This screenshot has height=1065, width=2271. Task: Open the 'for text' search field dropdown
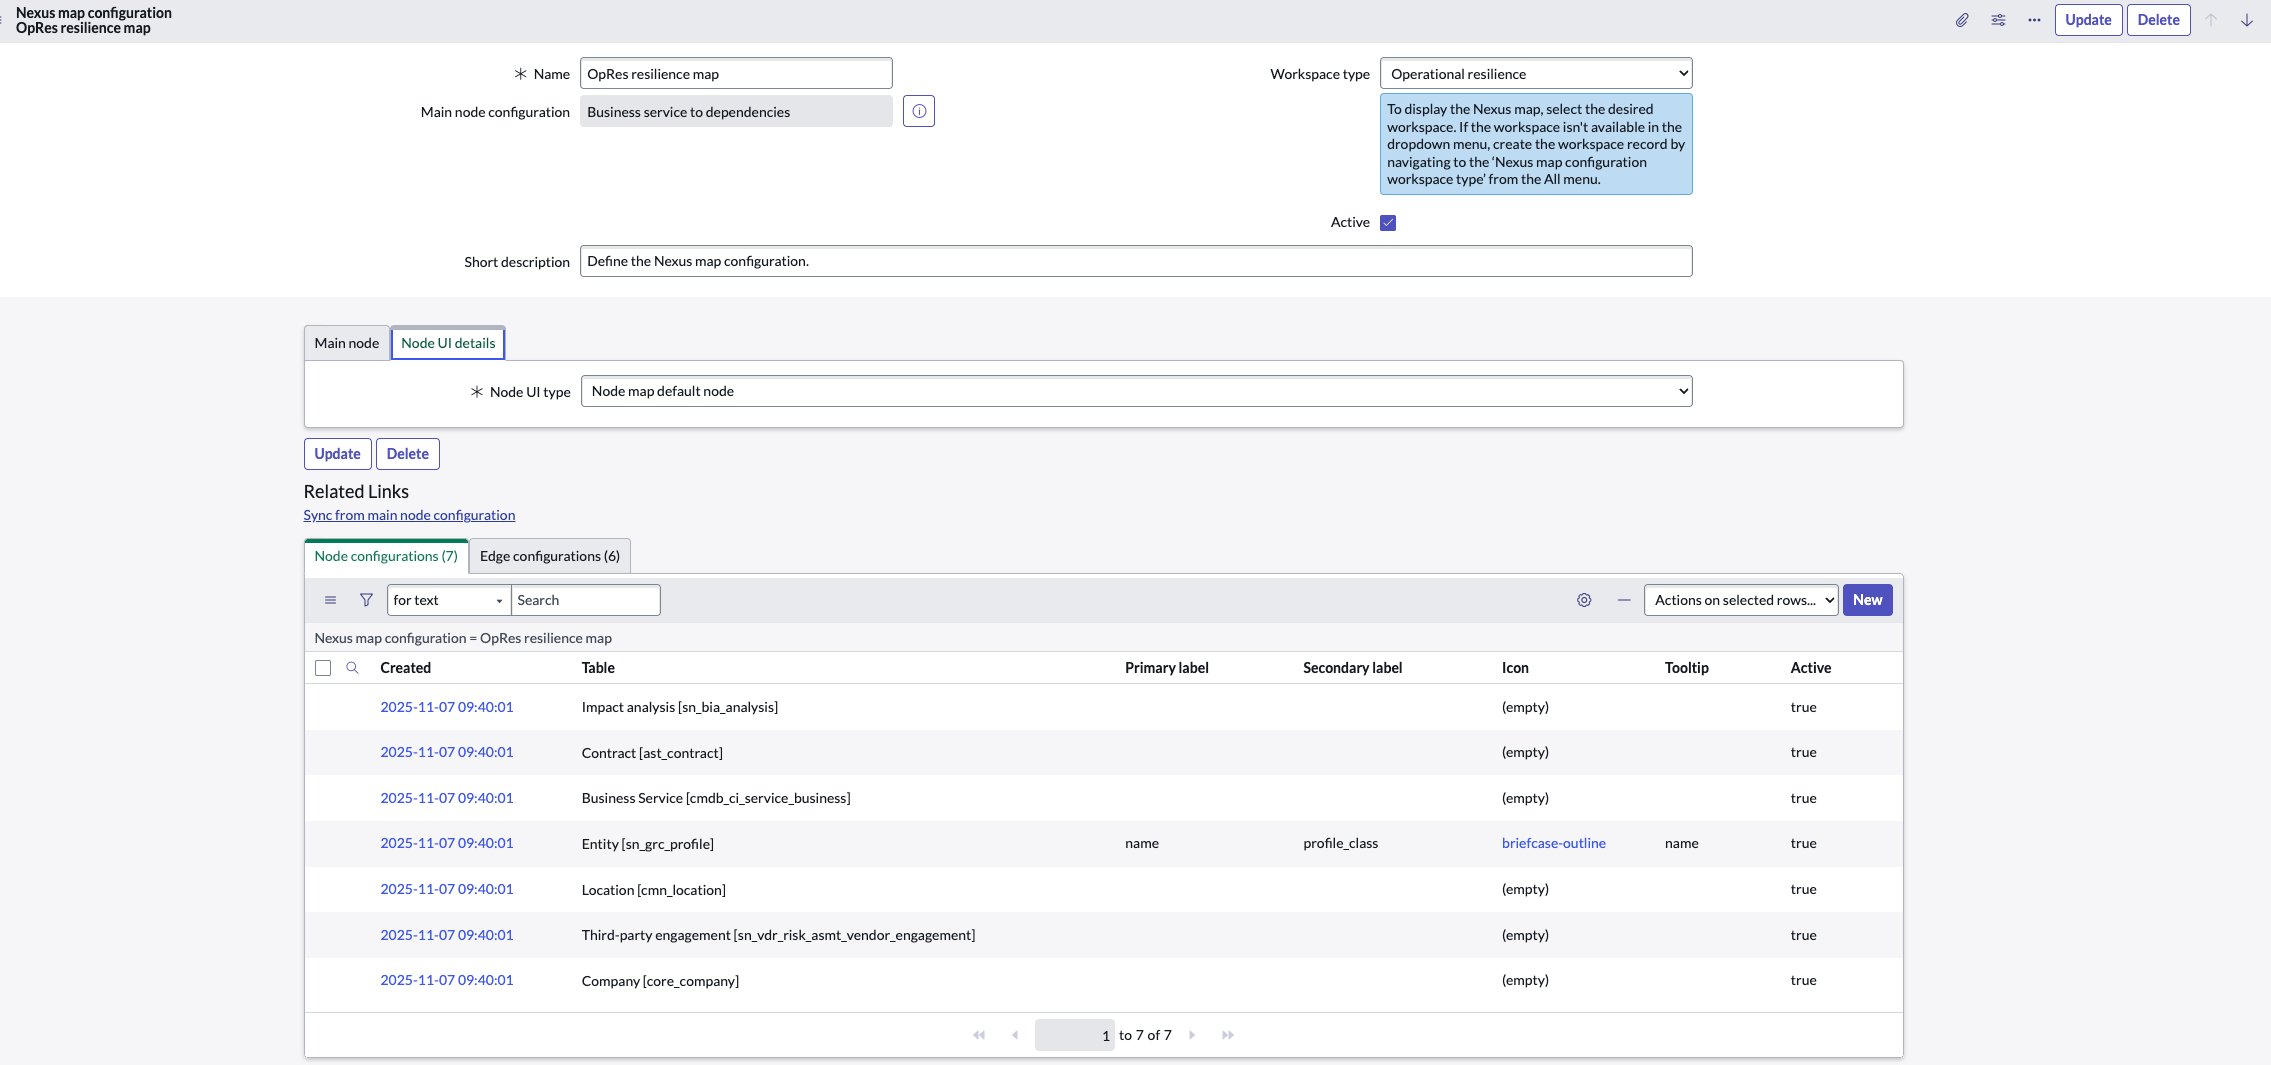click(x=448, y=600)
